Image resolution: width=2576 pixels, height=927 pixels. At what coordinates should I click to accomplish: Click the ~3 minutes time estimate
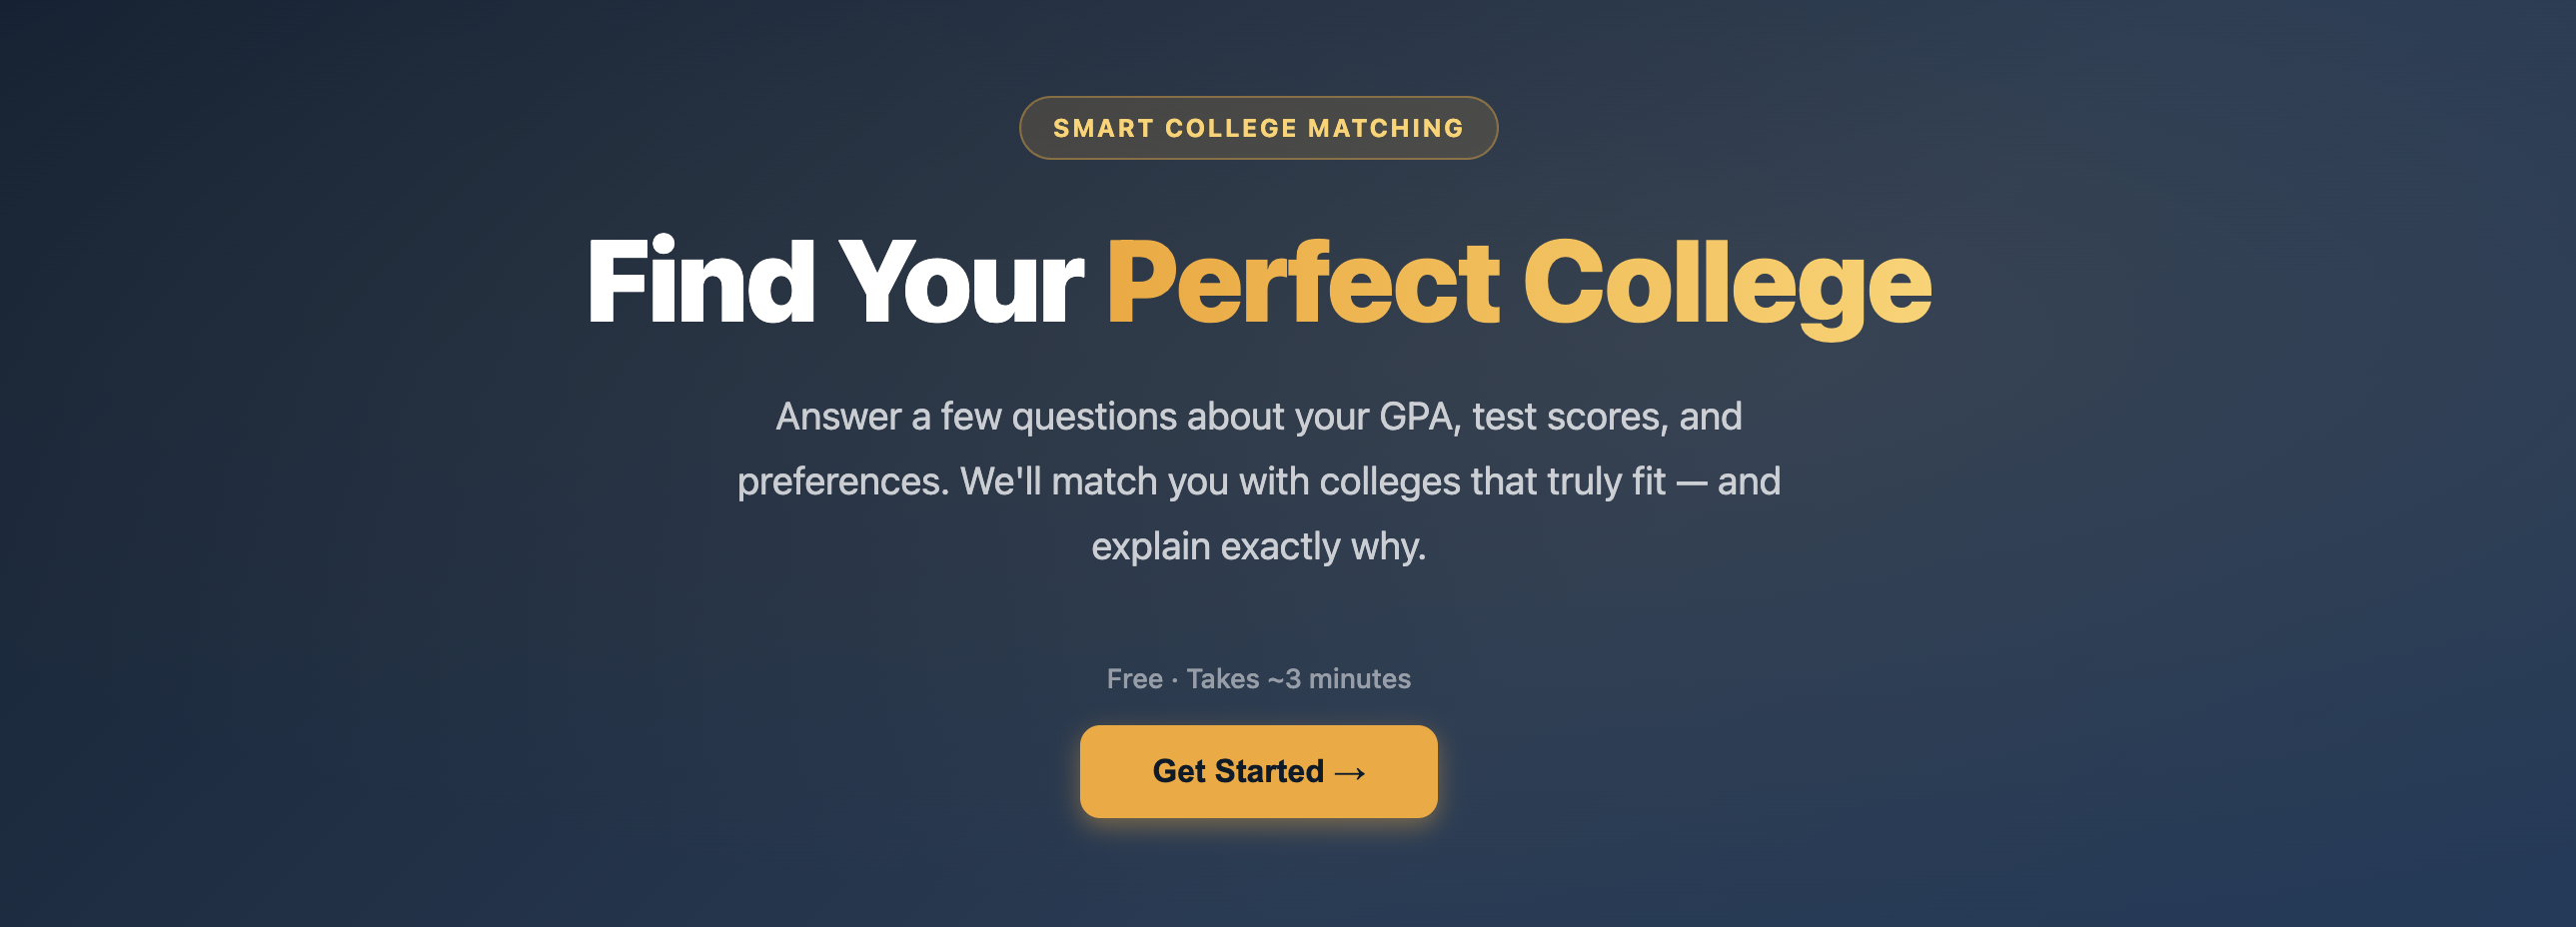[1340, 678]
